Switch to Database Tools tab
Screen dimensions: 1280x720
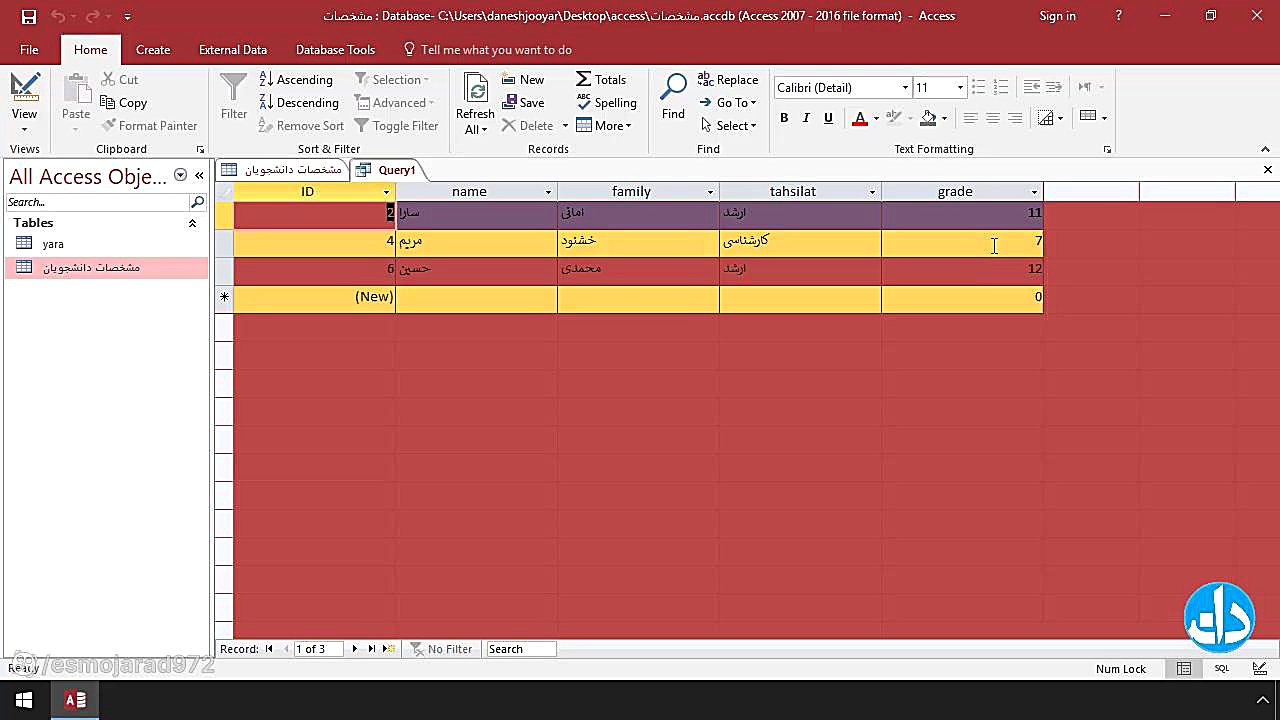pos(335,50)
